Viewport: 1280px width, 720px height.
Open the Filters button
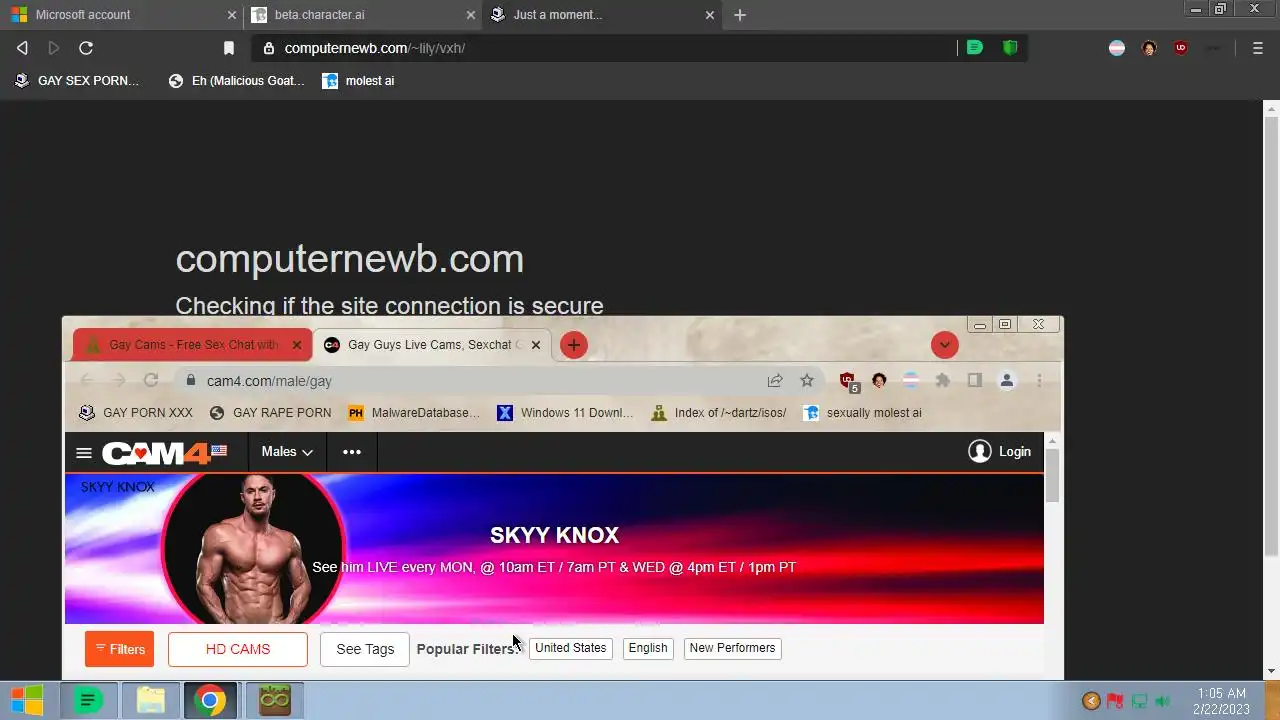click(119, 649)
